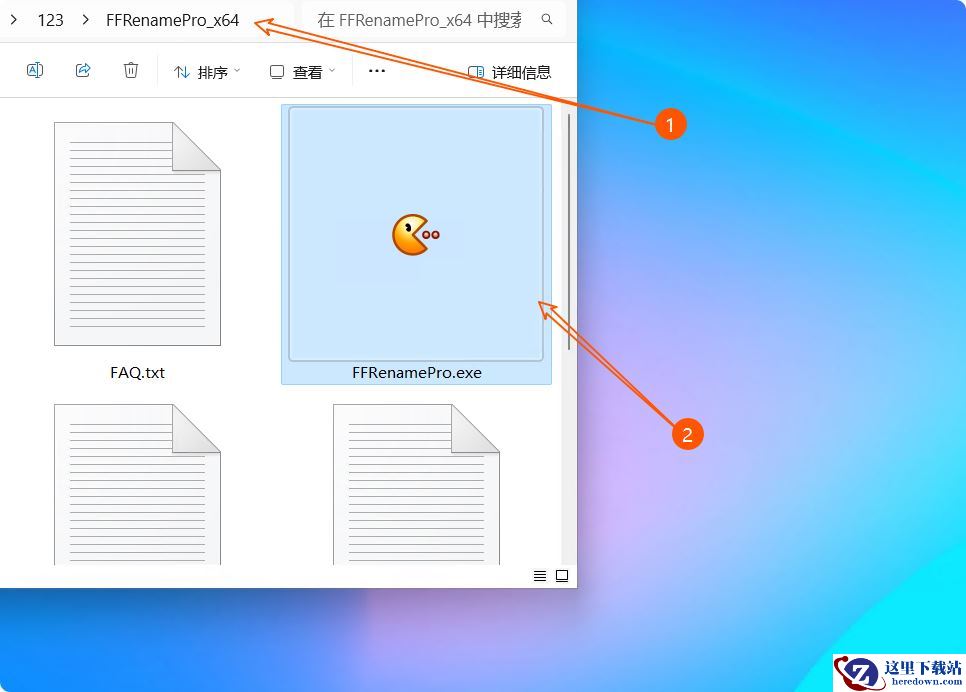Open the Sort (排序) dropdown
This screenshot has width=966, height=692.
pos(207,72)
